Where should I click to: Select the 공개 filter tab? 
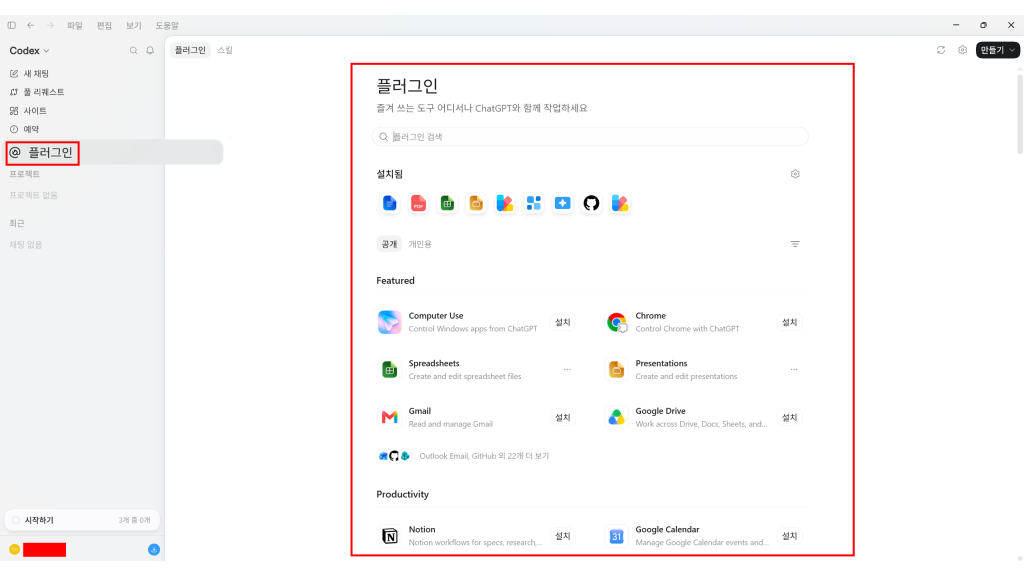click(x=389, y=244)
